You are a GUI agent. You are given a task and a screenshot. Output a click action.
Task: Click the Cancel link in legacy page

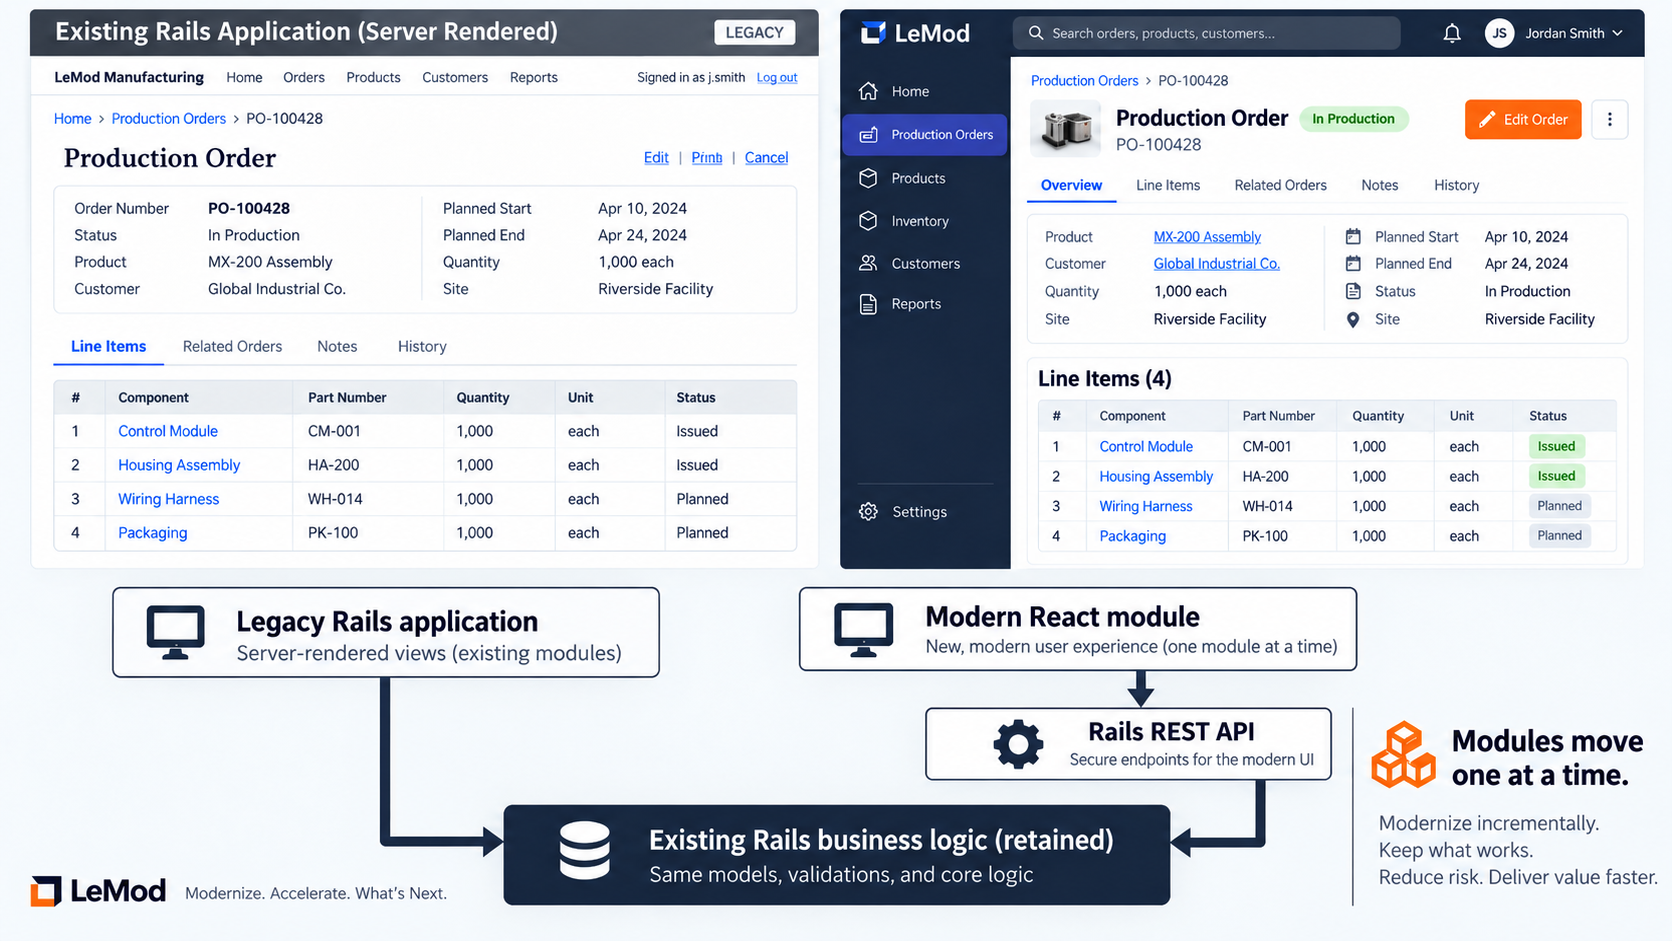(766, 158)
